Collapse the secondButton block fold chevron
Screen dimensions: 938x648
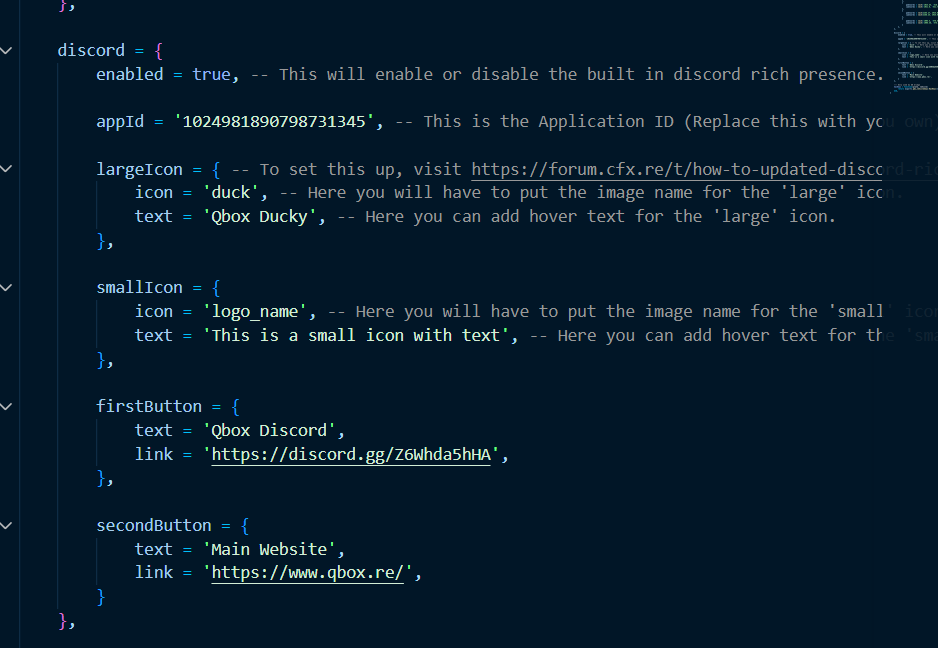click(x=6, y=525)
